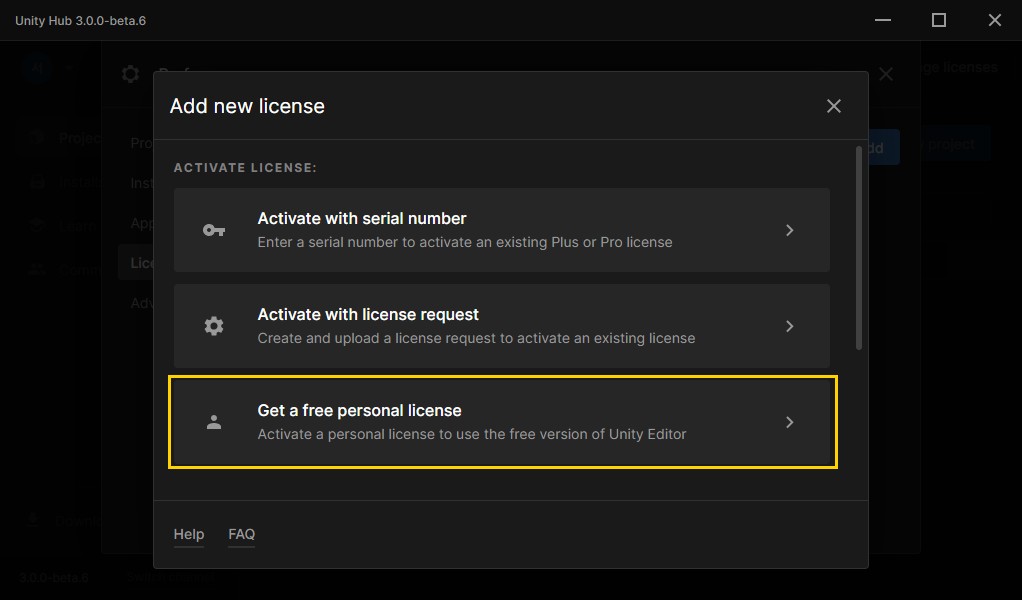Minimize the Unity Hub window
Image resolution: width=1022 pixels, height=600 pixels.
point(883,20)
